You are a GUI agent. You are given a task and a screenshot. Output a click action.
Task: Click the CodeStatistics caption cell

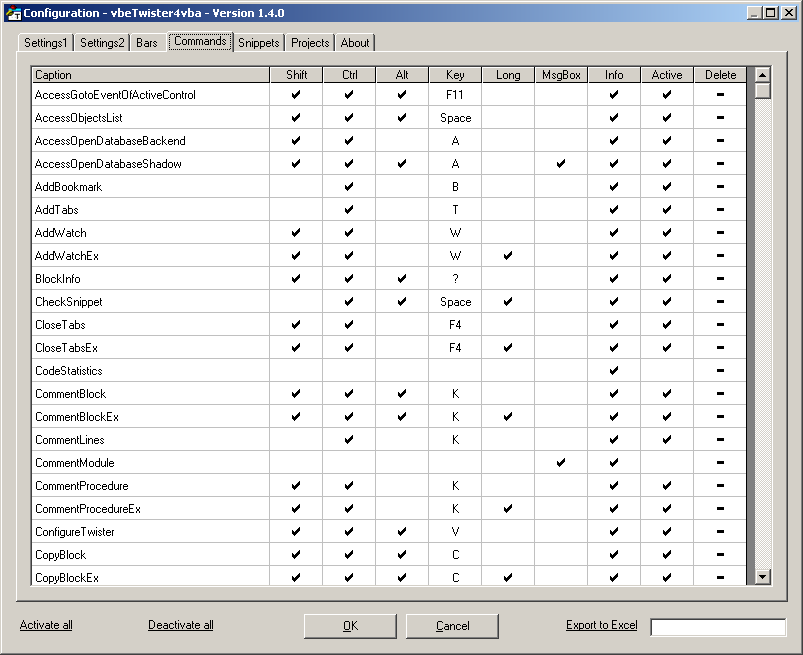(151, 370)
